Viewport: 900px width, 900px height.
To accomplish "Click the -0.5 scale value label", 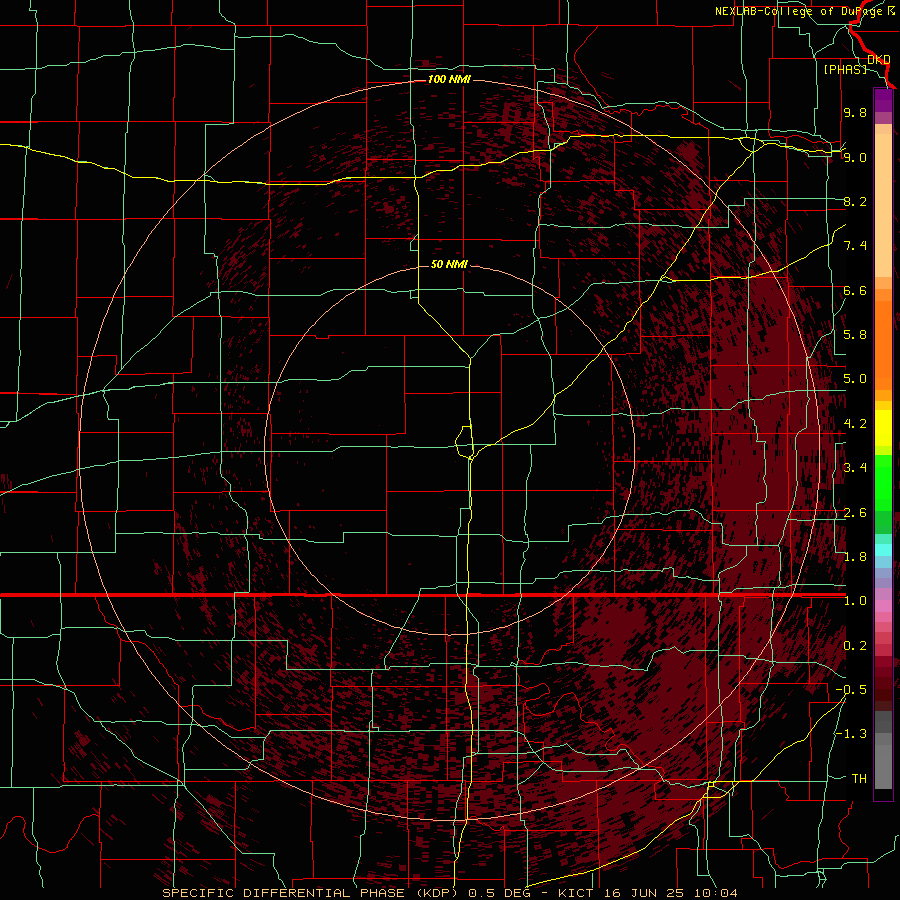I will (x=851, y=690).
